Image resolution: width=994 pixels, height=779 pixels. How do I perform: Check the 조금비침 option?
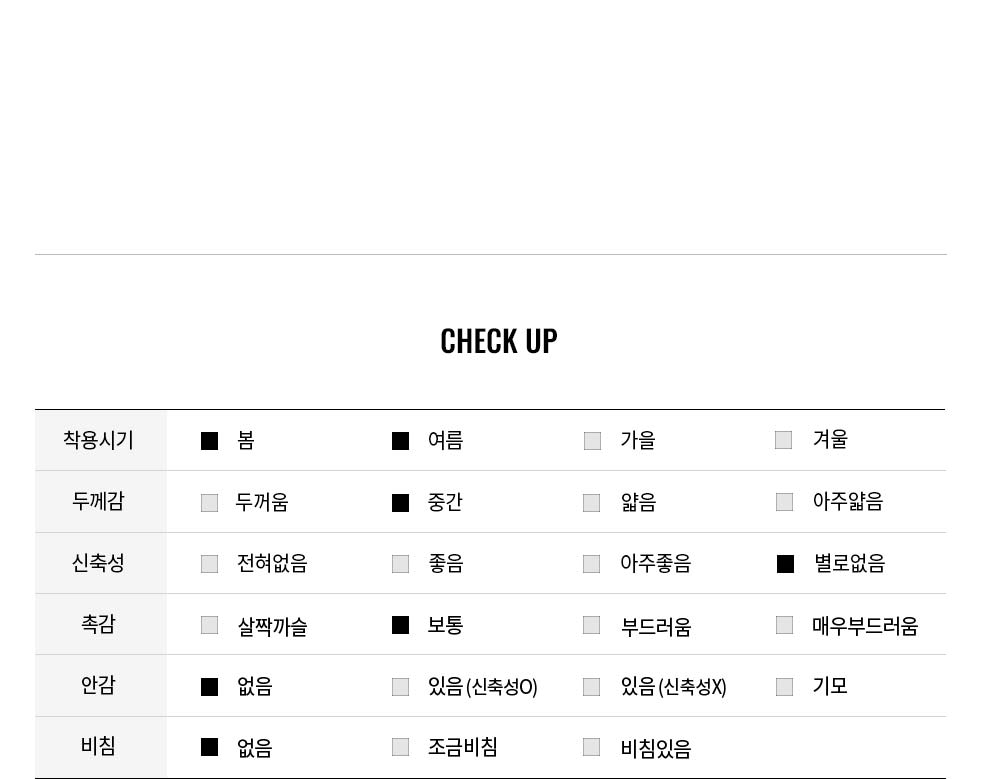400,747
